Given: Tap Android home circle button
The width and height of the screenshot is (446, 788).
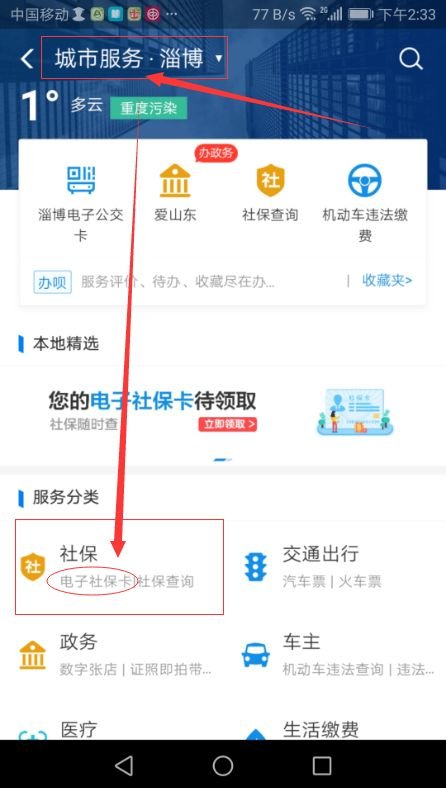Looking at the screenshot, I should [223, 765].
